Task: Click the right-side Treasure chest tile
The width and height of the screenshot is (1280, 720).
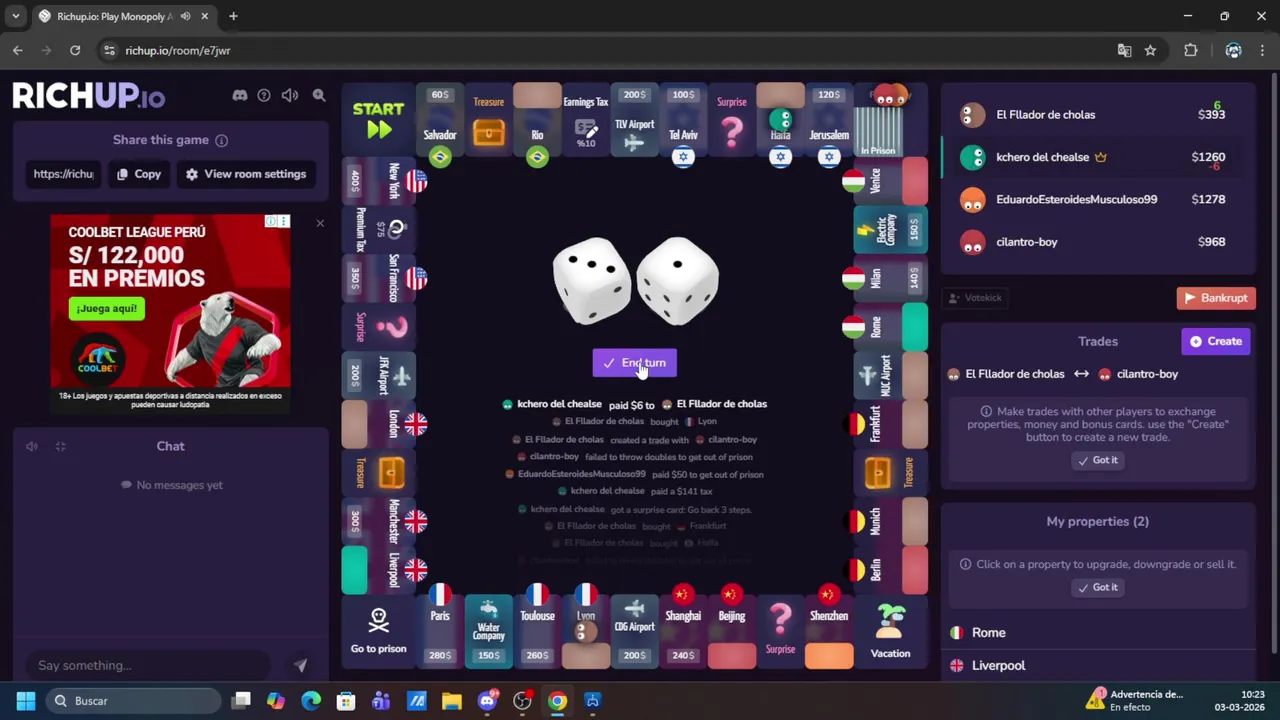Action: coord(890,472)
